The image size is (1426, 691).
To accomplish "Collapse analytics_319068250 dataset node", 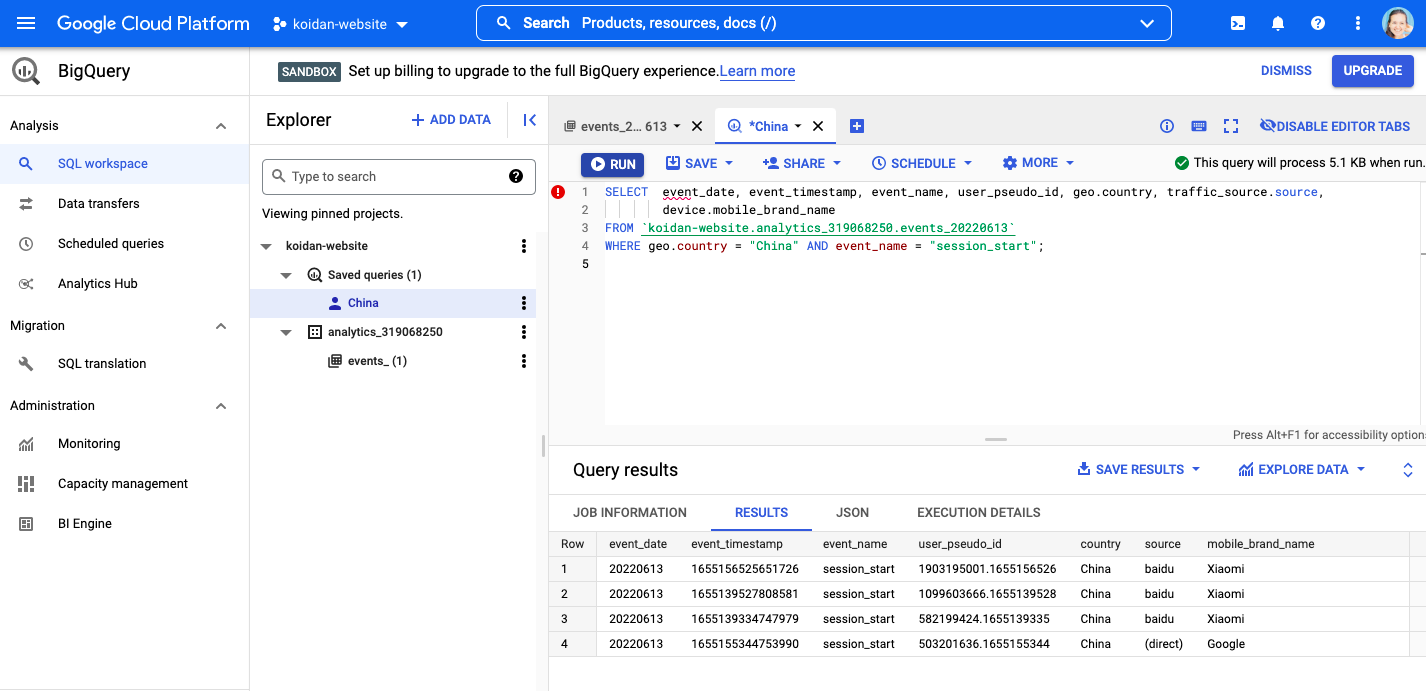I will pos(286,332).
